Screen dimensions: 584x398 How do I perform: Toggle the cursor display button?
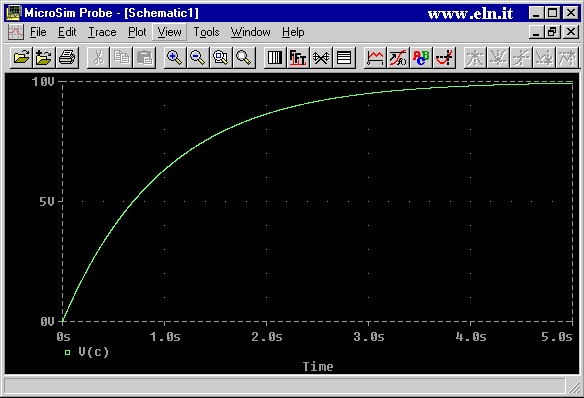click(x=444, y=58)
